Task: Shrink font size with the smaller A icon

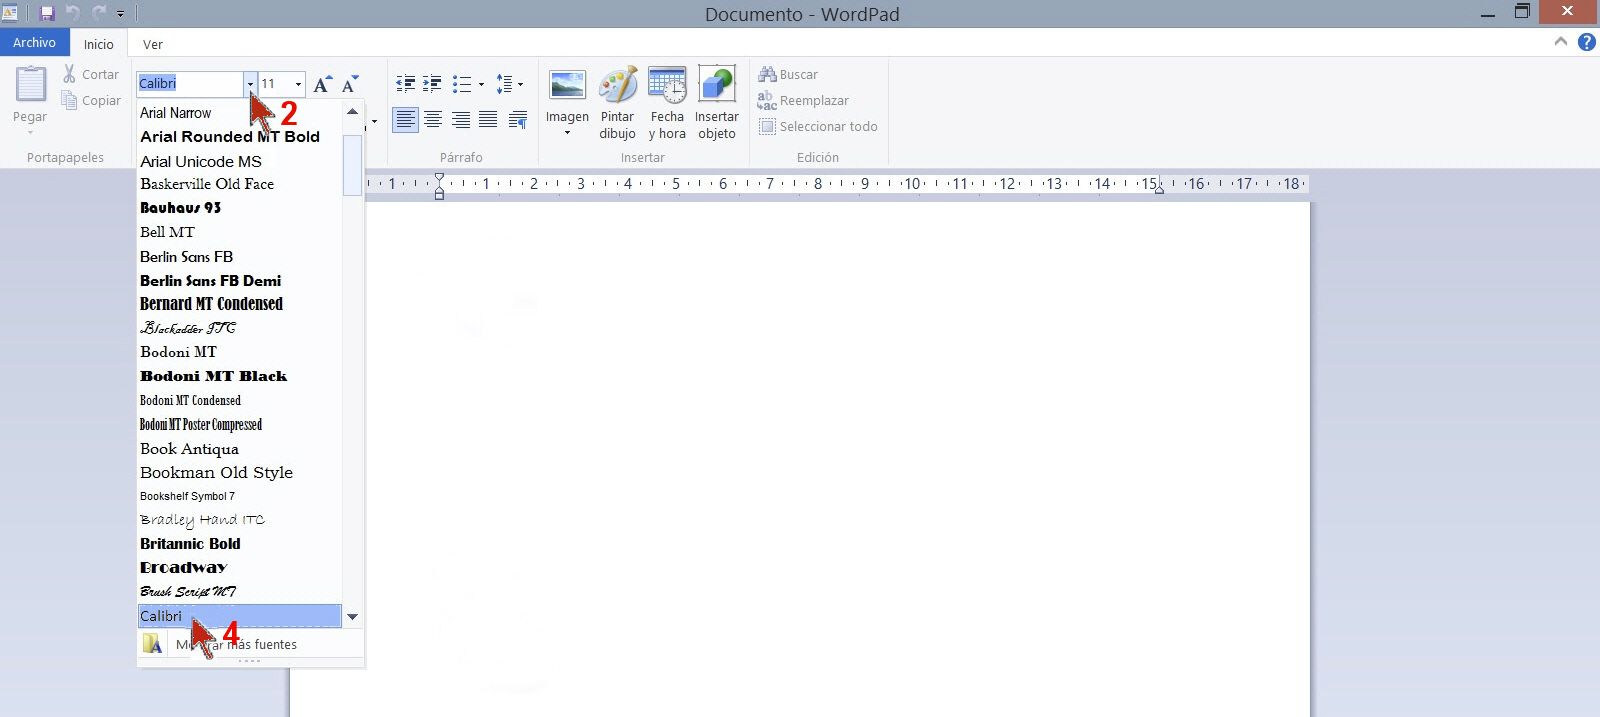Action: [x=349, y=84]
